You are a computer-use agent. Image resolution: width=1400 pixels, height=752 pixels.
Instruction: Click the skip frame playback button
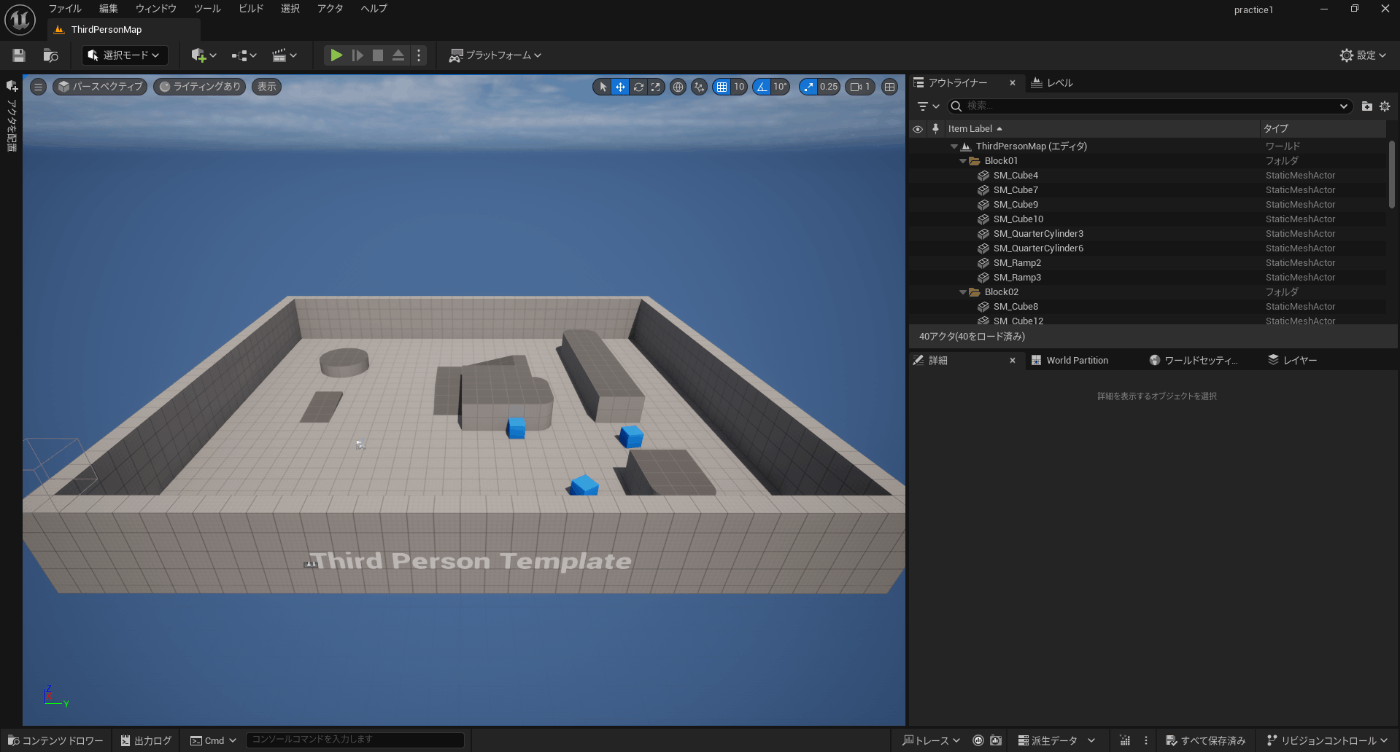[357, 55]
